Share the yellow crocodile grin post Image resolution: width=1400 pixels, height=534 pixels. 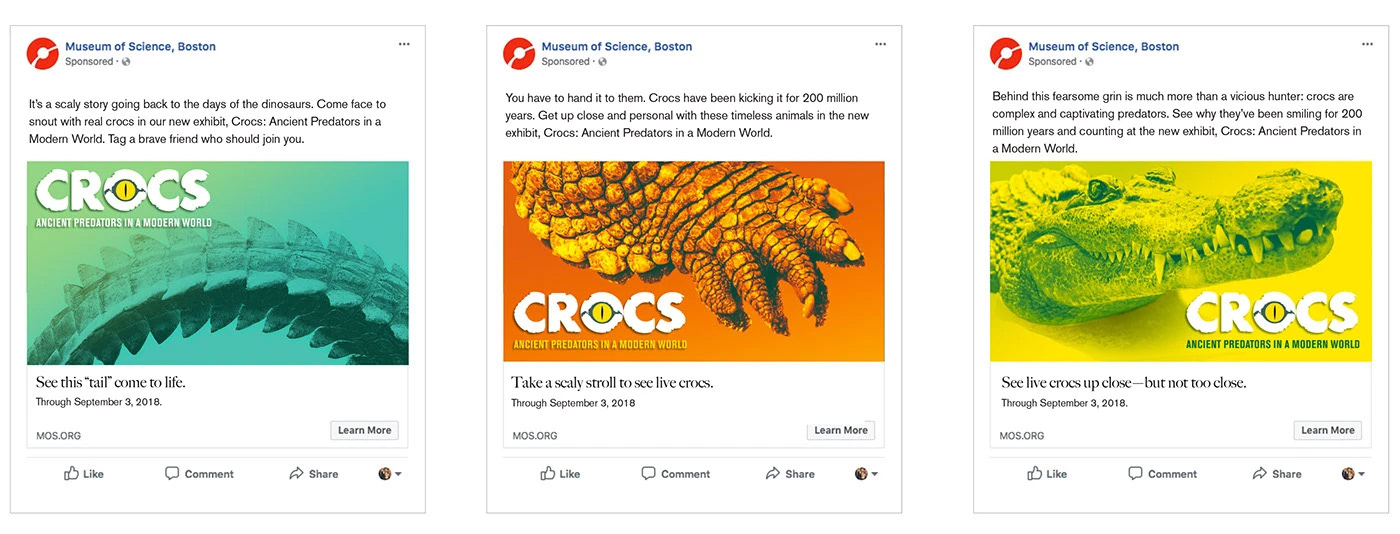1276,474
